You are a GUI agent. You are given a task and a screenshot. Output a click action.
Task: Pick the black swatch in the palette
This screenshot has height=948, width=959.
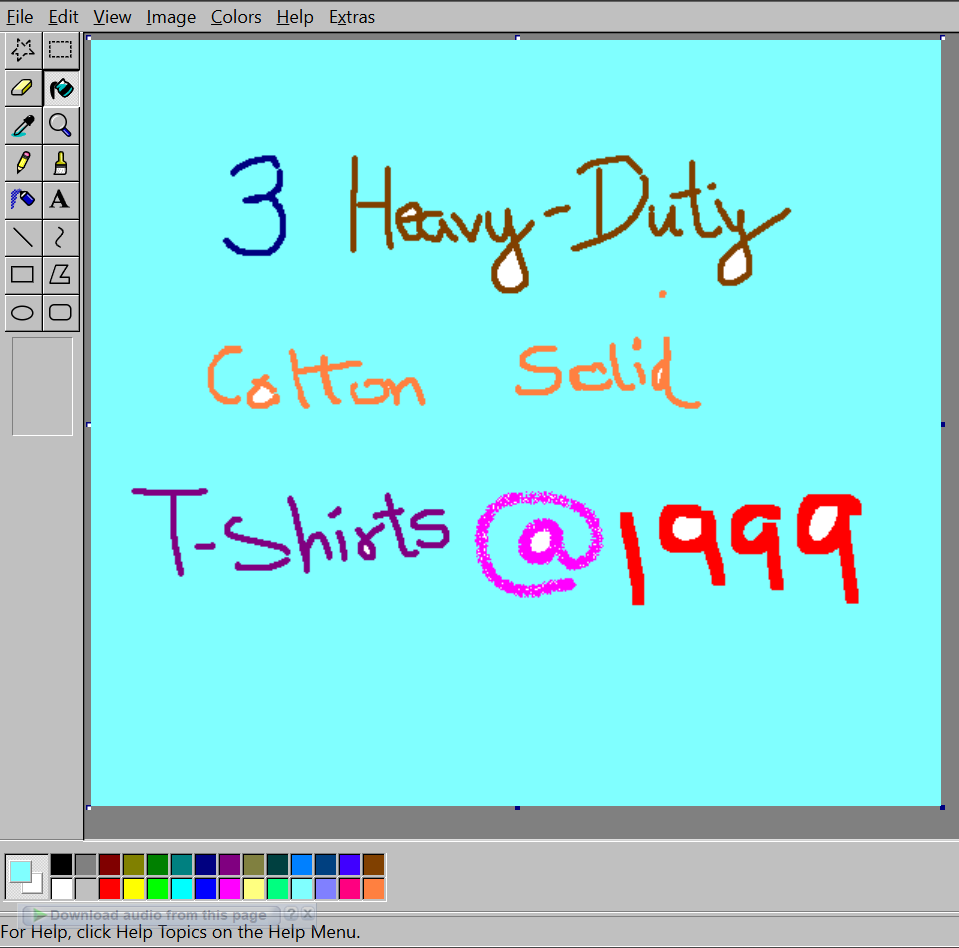[61, 865]
